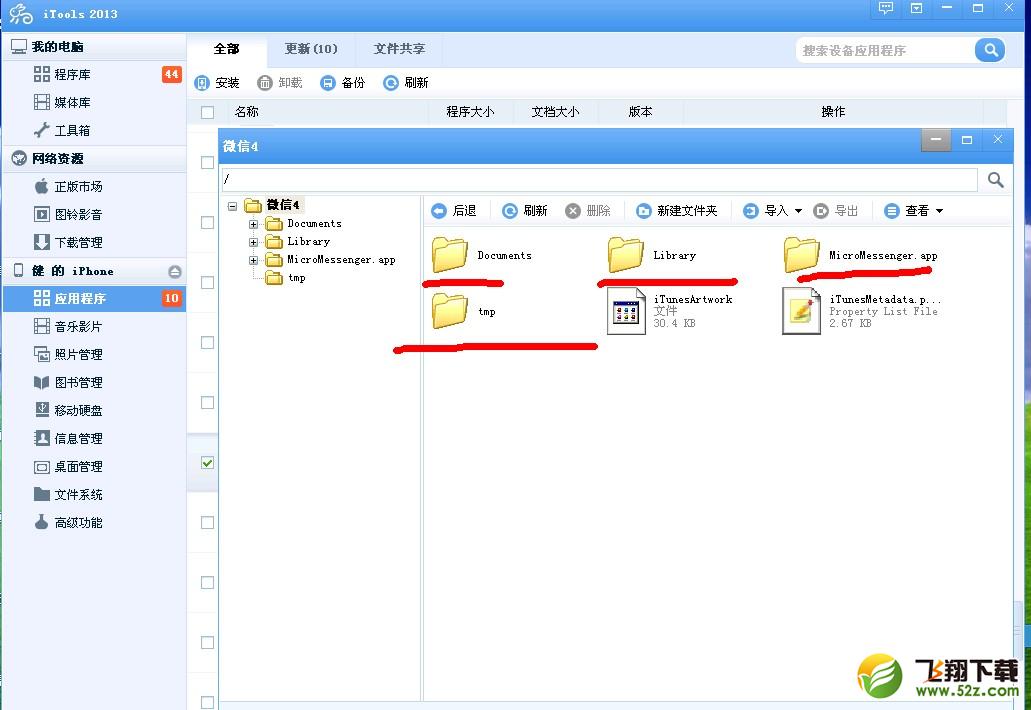1031x710 pixels.
Task: Click the 搜索设备应用程序 search field
Action: (885, 51)
